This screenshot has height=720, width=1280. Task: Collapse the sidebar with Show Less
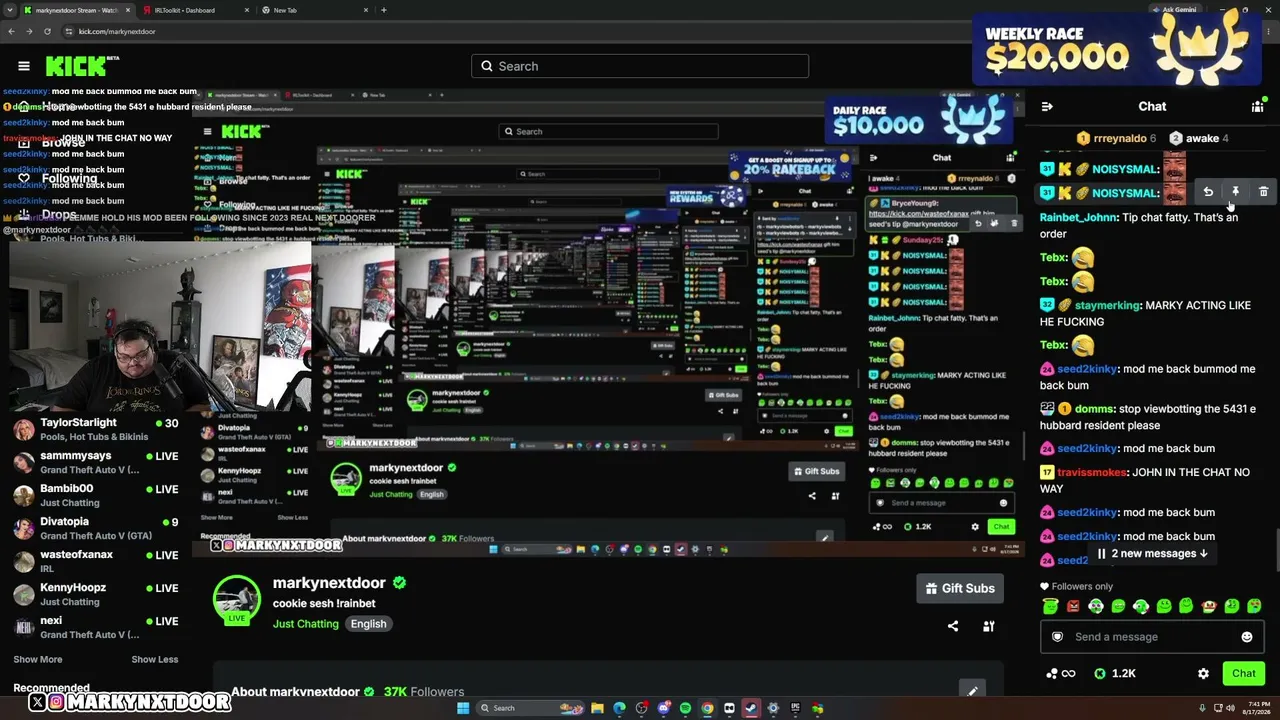pyautogui.click(x=155, y=659)
